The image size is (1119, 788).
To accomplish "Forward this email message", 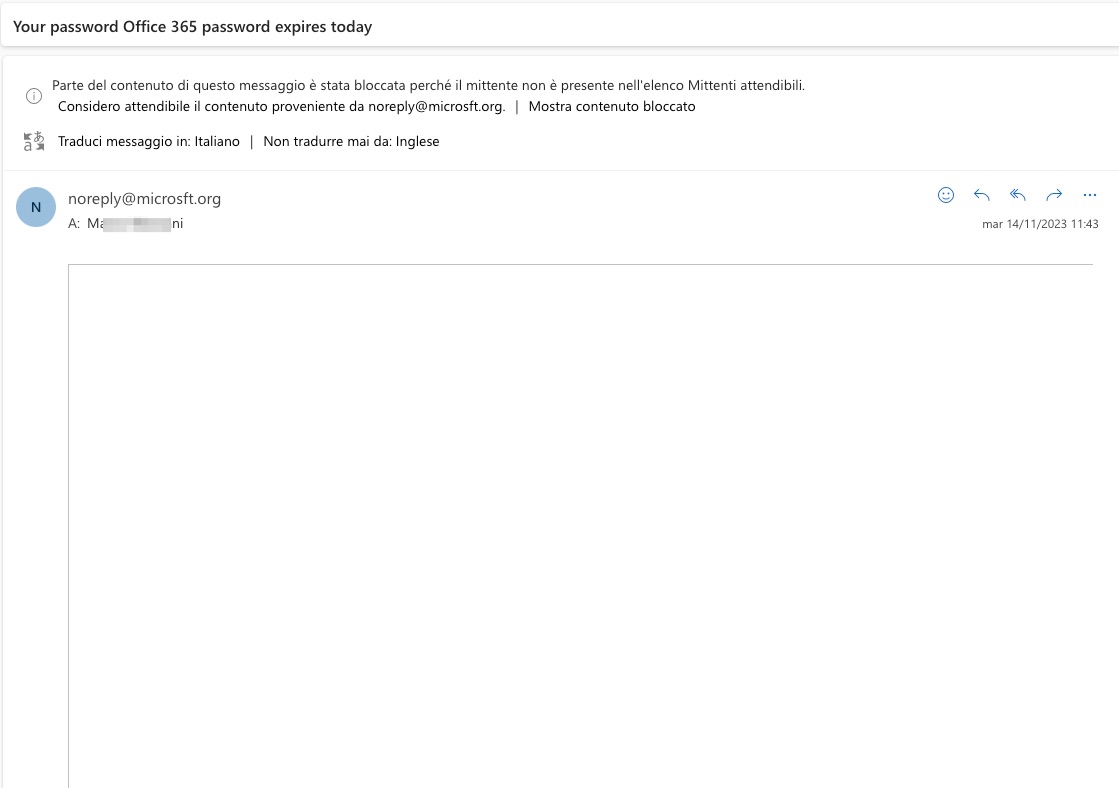I will click(x=1054, y=195).
